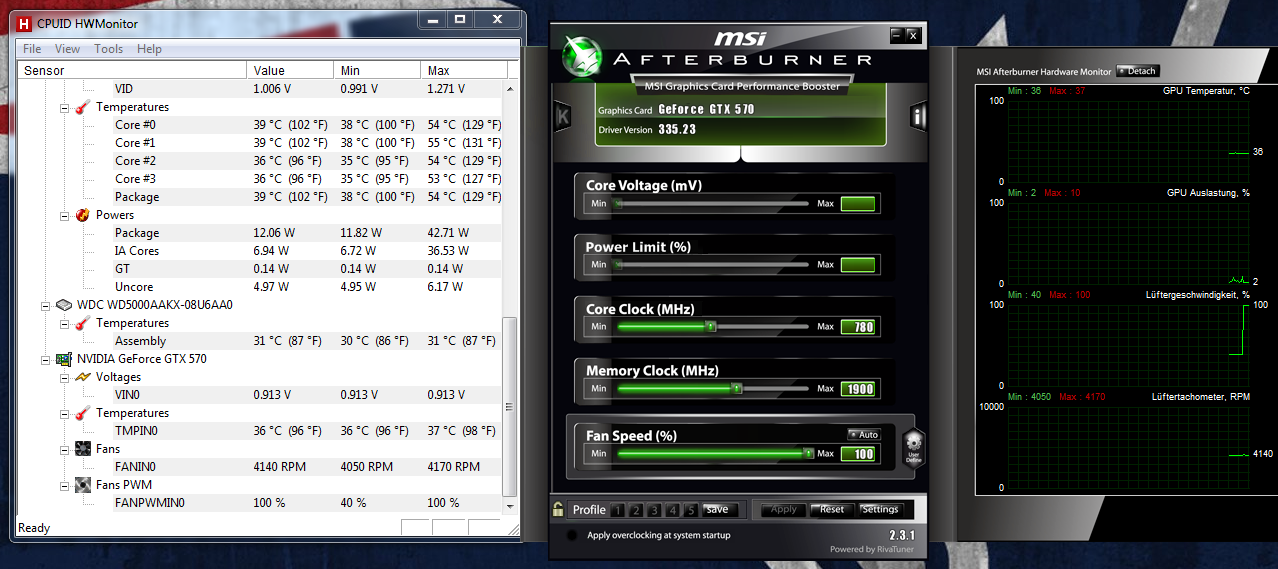Collapse the Voltages node above VIN0

[x=65, y=377]
